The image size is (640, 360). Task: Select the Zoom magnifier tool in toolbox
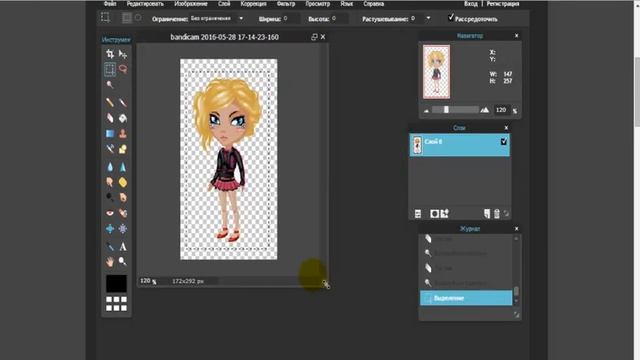point(123,262)
